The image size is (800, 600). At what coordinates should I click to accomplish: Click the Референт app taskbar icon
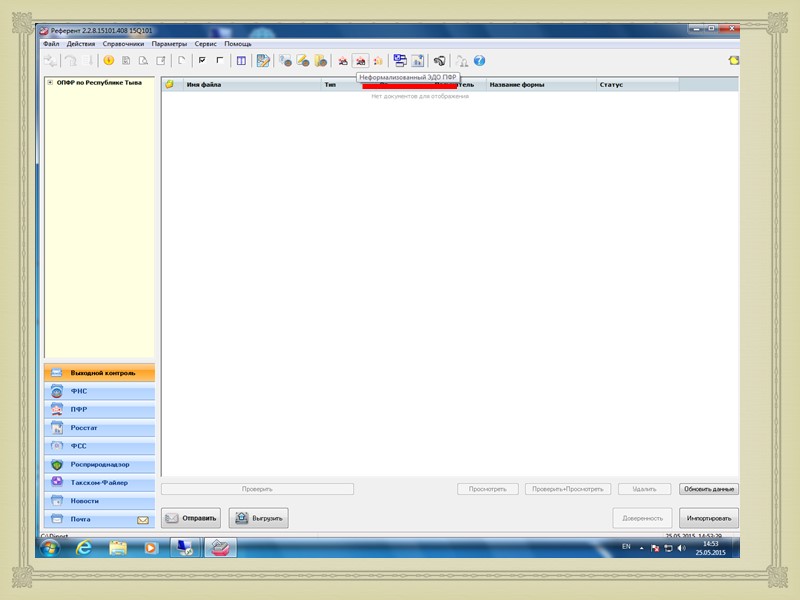point(220,548)
